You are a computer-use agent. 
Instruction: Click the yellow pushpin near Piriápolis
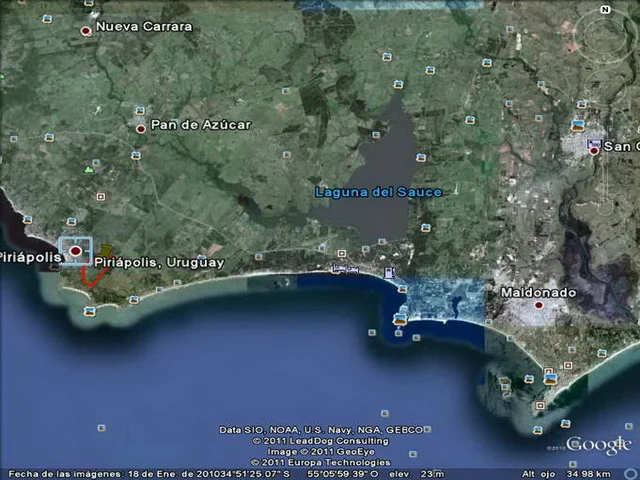(x=106, y=251)
